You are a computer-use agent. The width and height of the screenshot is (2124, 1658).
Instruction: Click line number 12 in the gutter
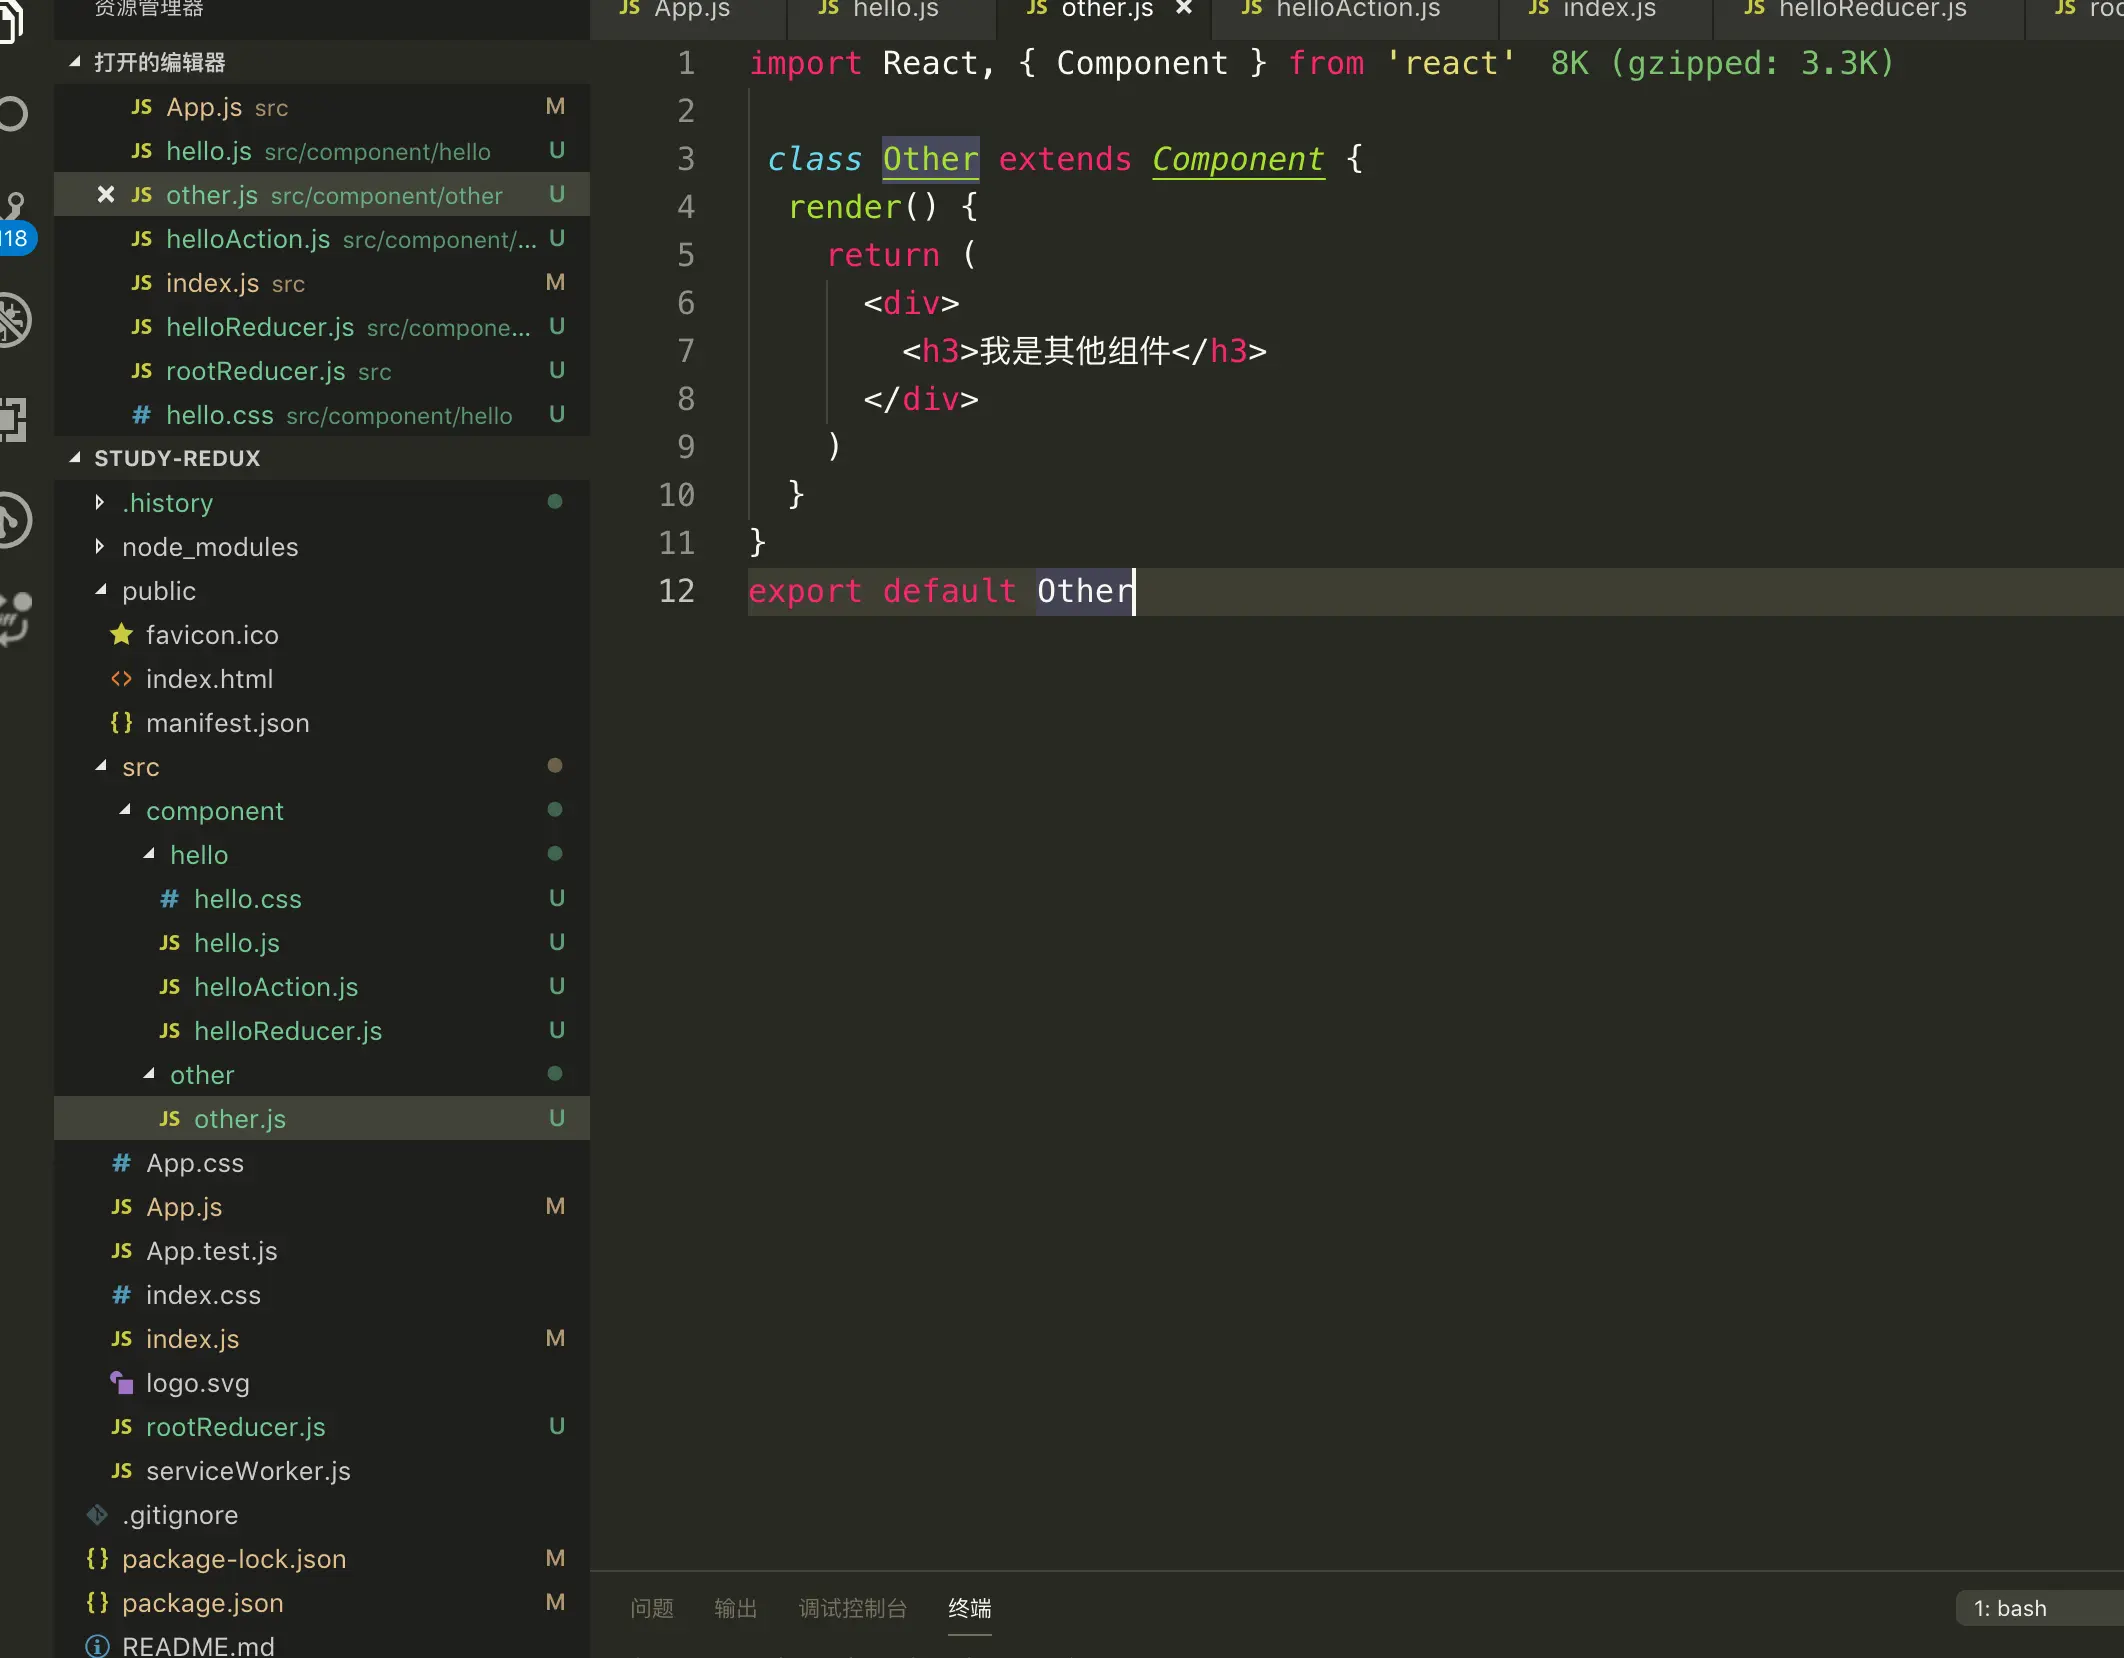point(676,591)
